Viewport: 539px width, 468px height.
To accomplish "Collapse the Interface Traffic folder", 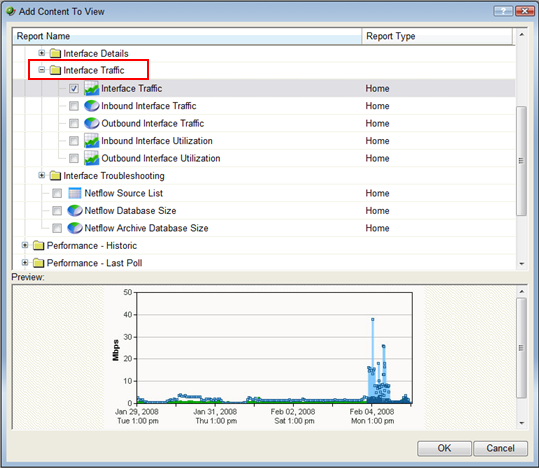I will [x=42, y=70].
